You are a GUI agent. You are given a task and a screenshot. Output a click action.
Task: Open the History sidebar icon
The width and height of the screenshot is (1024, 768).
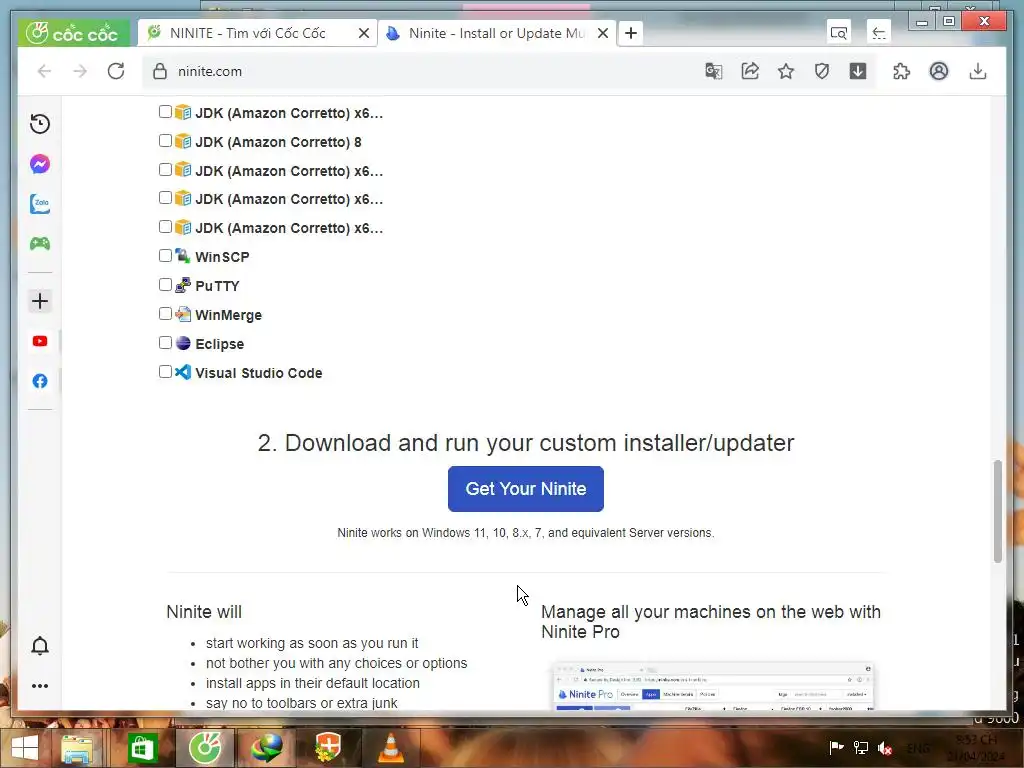[40, 124]
